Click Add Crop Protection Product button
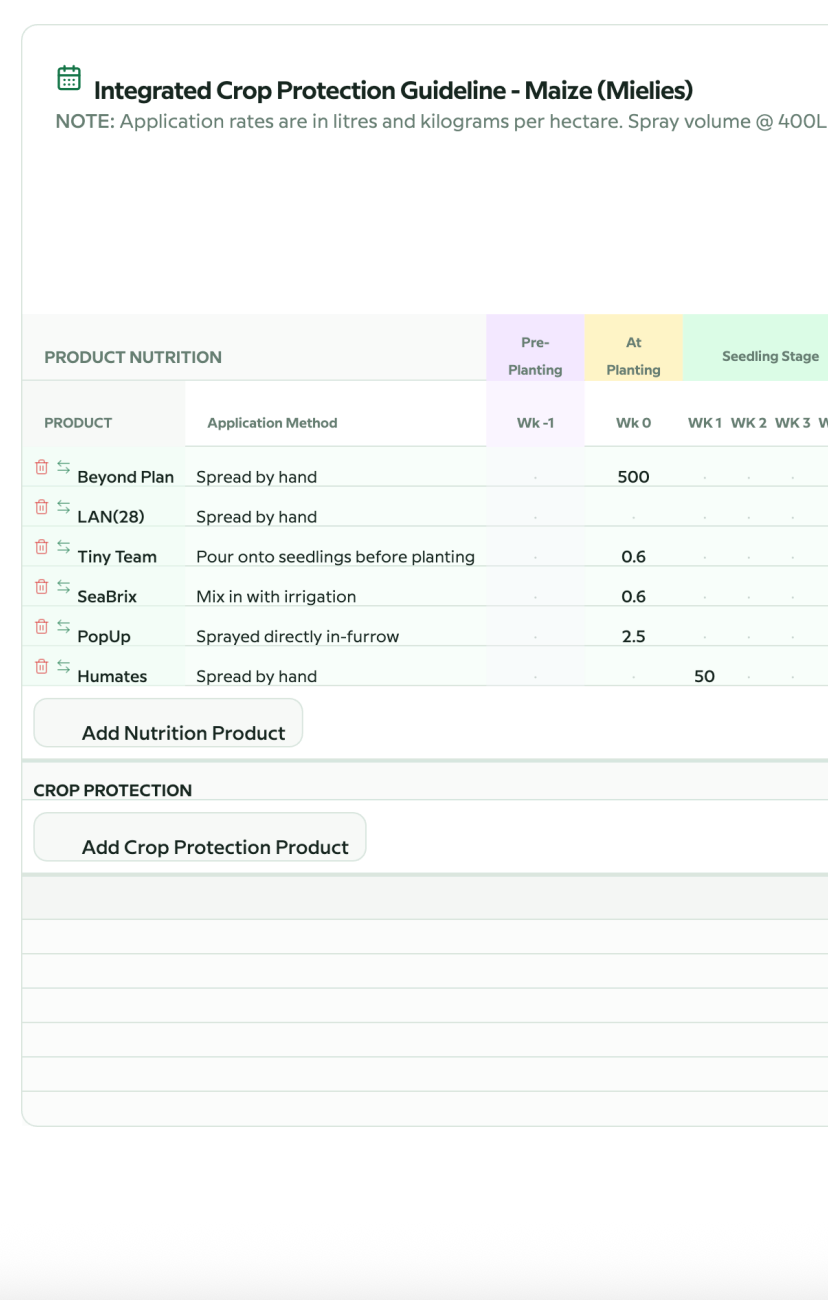Viewport: 828px width, 1300px height. click(x=200, y=837)
